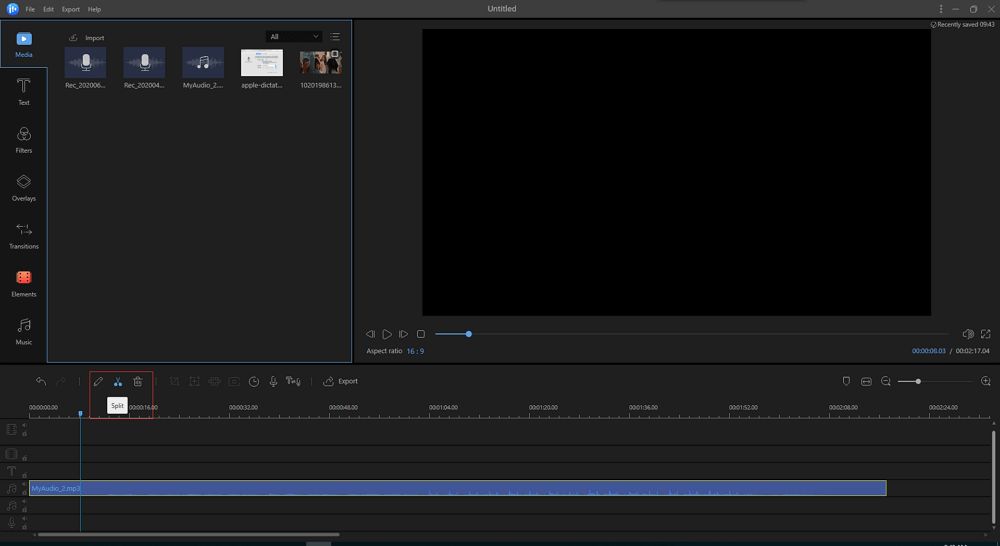Click the Import button in media panel
The width and height of the screenshot is (1000, 546).
(x=87, y=38)
